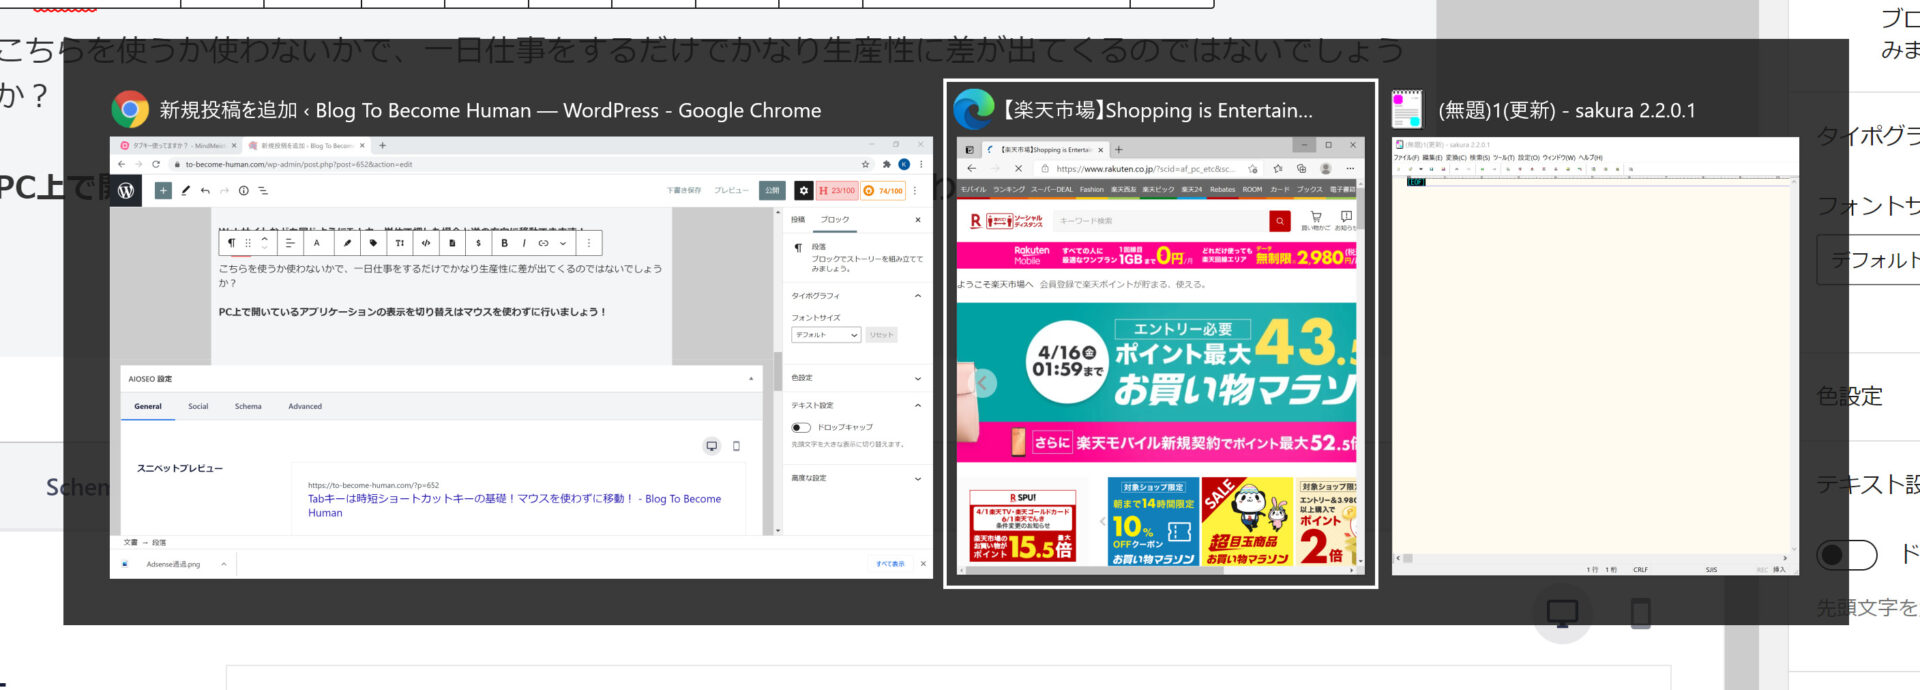The height and width of the screenshot is (690, 1920).
Task: Open the Rakuten shopping cart icon
Action: (x=1315, y=217)
